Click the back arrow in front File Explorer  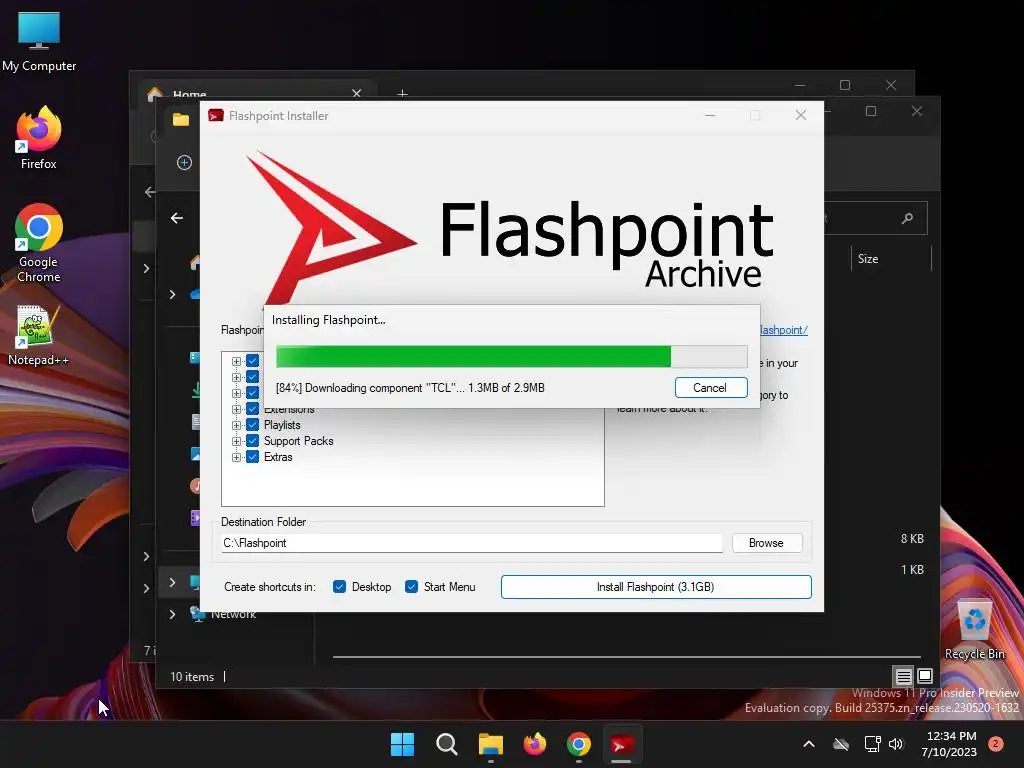pos(176,218)
